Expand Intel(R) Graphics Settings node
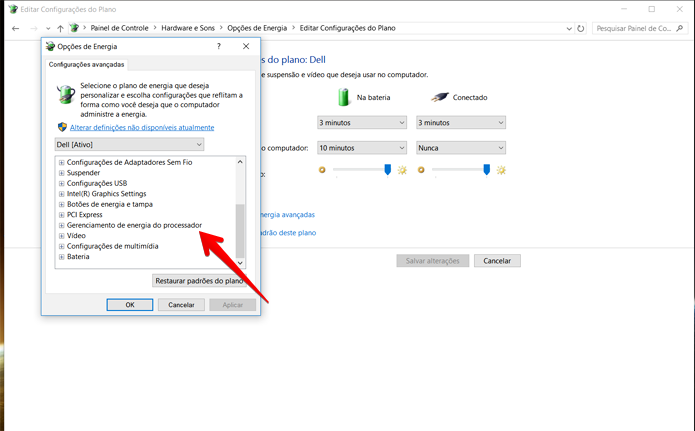Viewport: 695px width, 431px height. [62, 194]
